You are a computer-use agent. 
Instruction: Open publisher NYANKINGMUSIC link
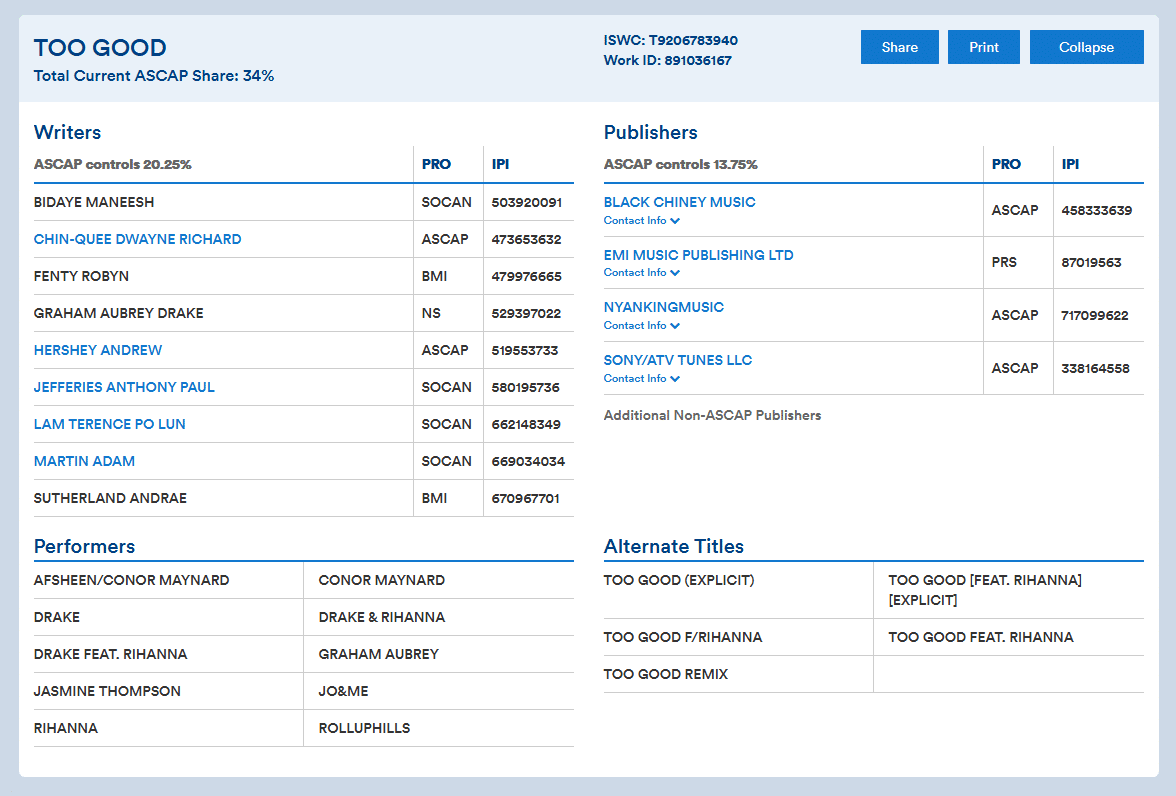pyautogui.click(x=664, y=307)
